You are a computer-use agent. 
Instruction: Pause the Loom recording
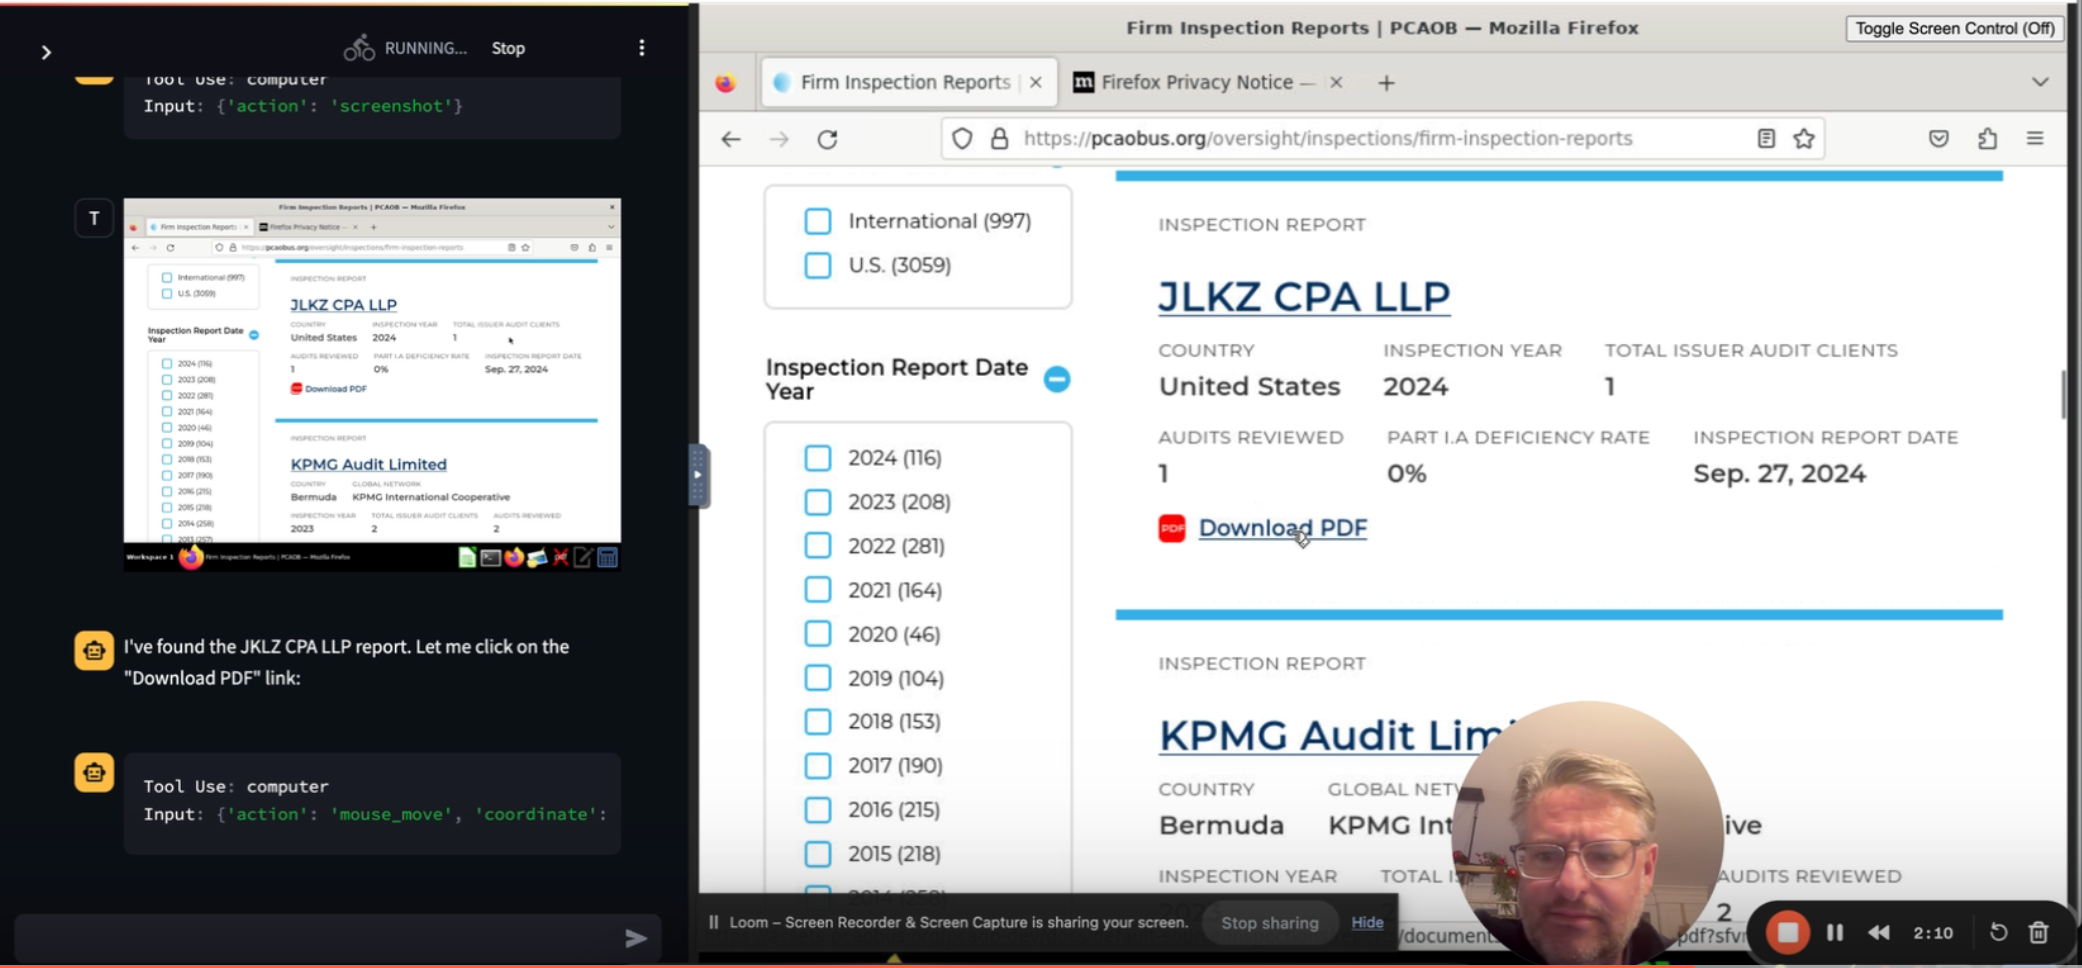point(1835,932)
